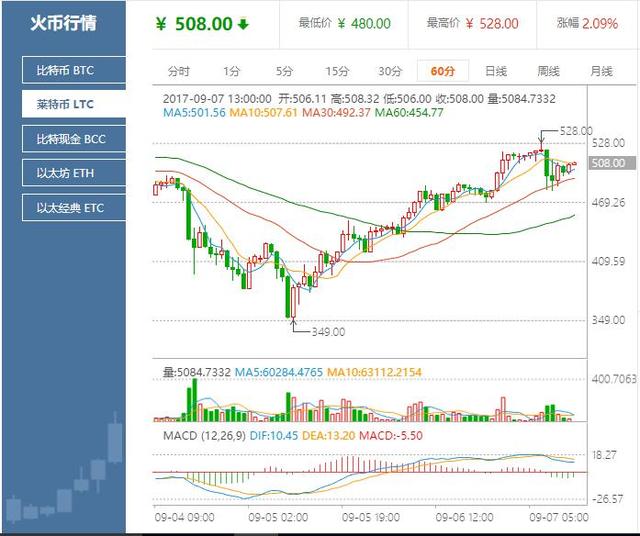The image size is (640, 536).
Task: Select the 60分 interval tab
Action: pos(443,71)
